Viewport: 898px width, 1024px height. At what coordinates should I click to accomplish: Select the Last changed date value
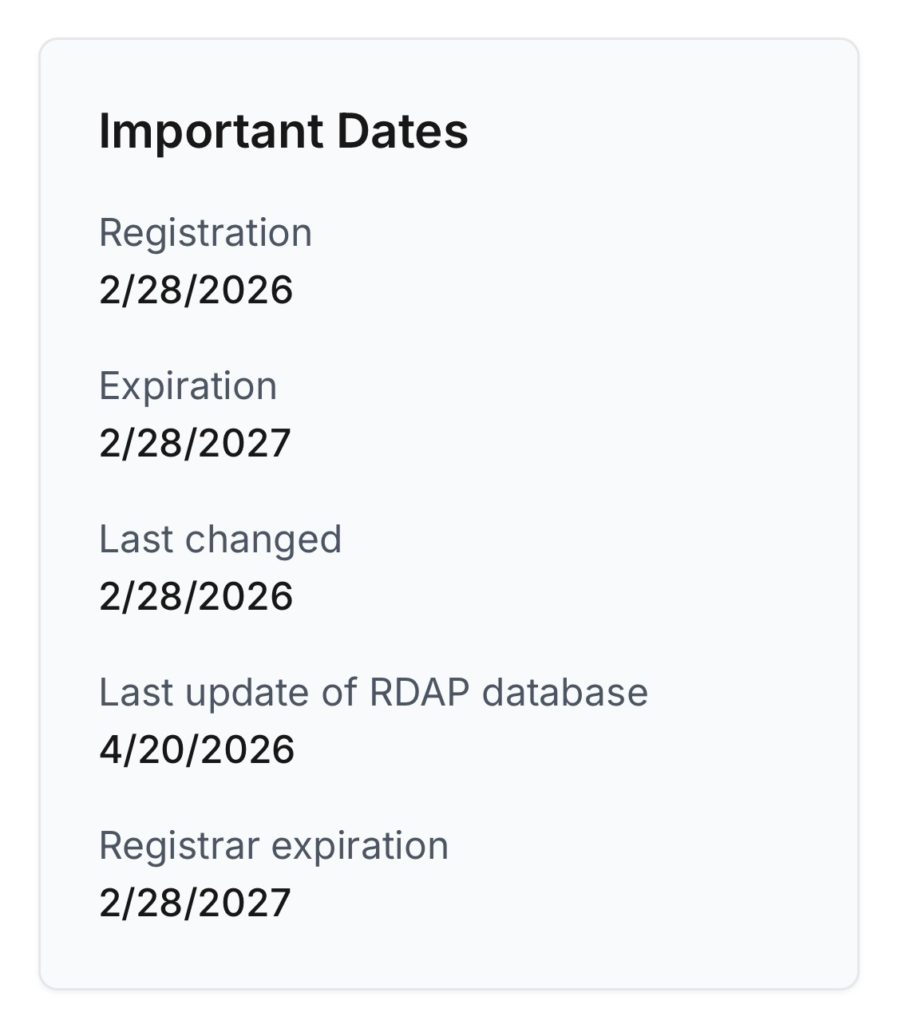(196, 596)
